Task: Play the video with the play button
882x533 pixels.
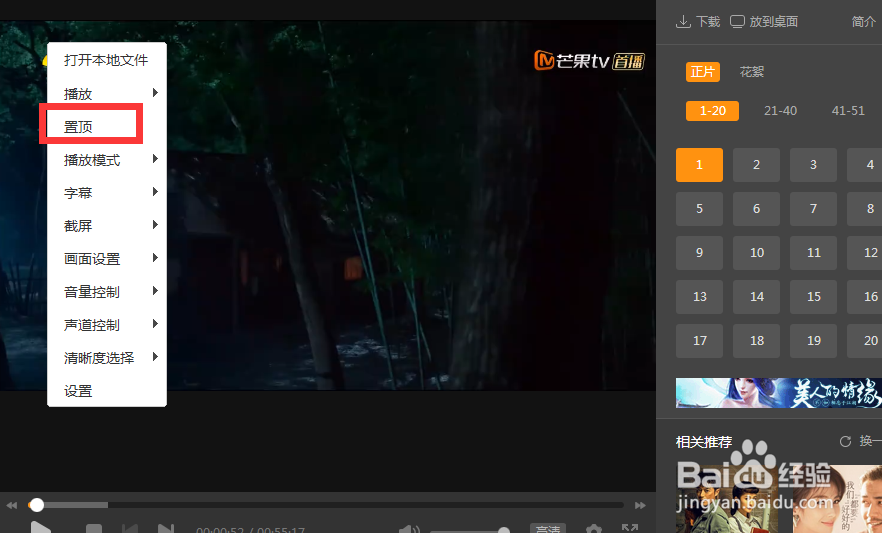Action: click(x=40, y=528)
